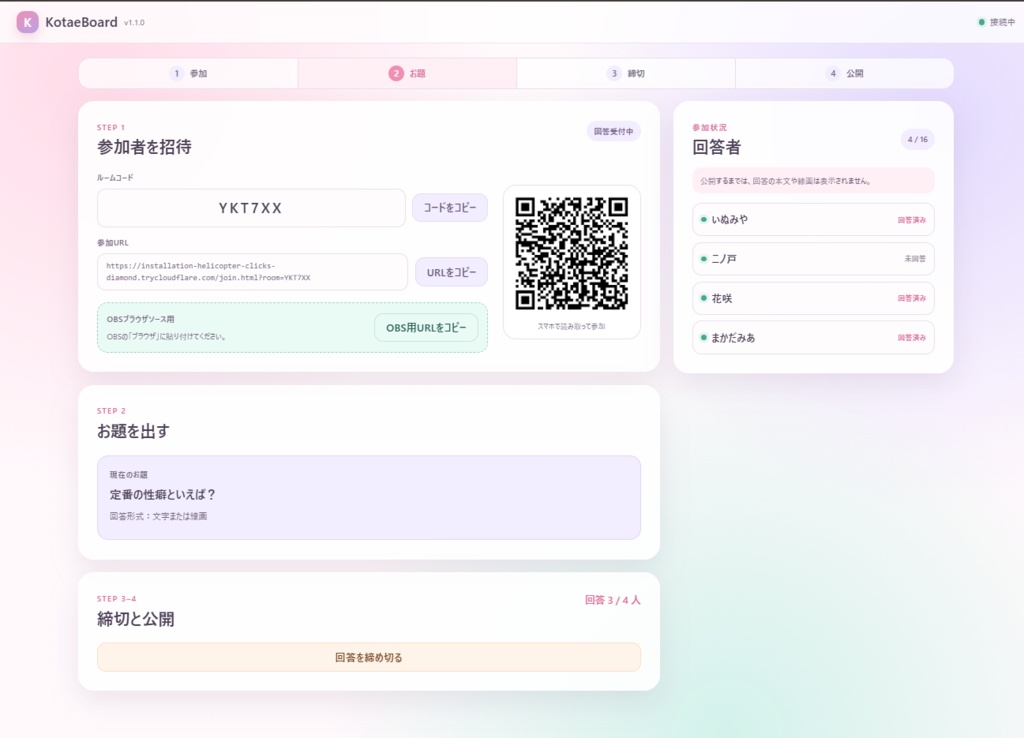Click the green connection status dot
This screenshot has height=738, width=1024.
[981, 22]
